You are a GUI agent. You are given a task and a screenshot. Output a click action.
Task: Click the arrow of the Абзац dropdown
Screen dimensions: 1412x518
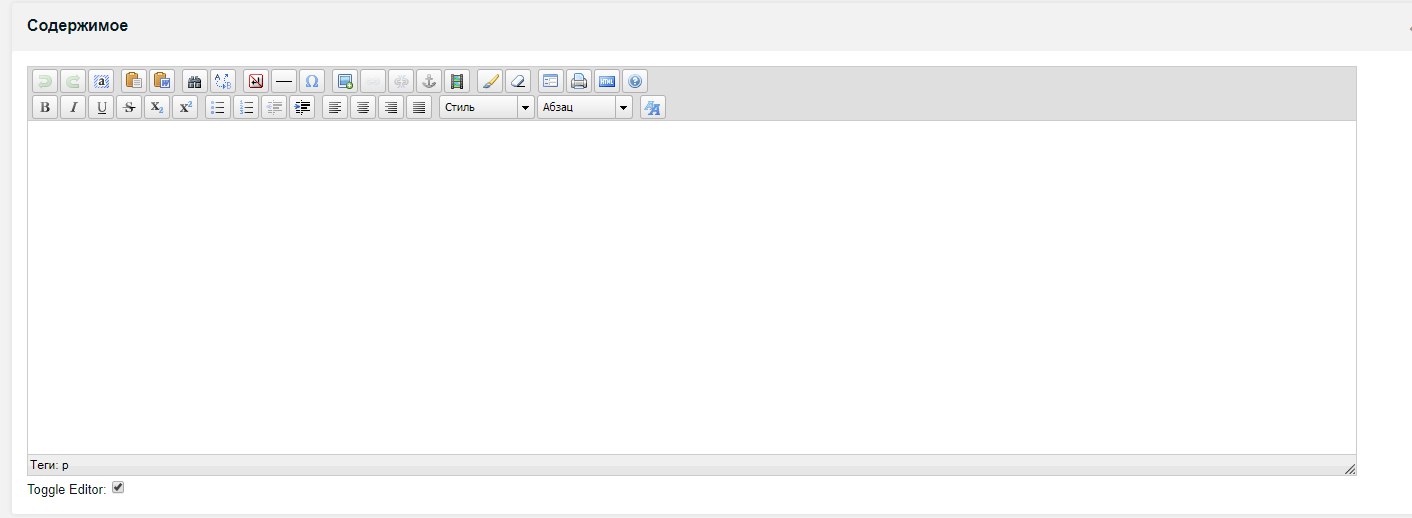623,107
